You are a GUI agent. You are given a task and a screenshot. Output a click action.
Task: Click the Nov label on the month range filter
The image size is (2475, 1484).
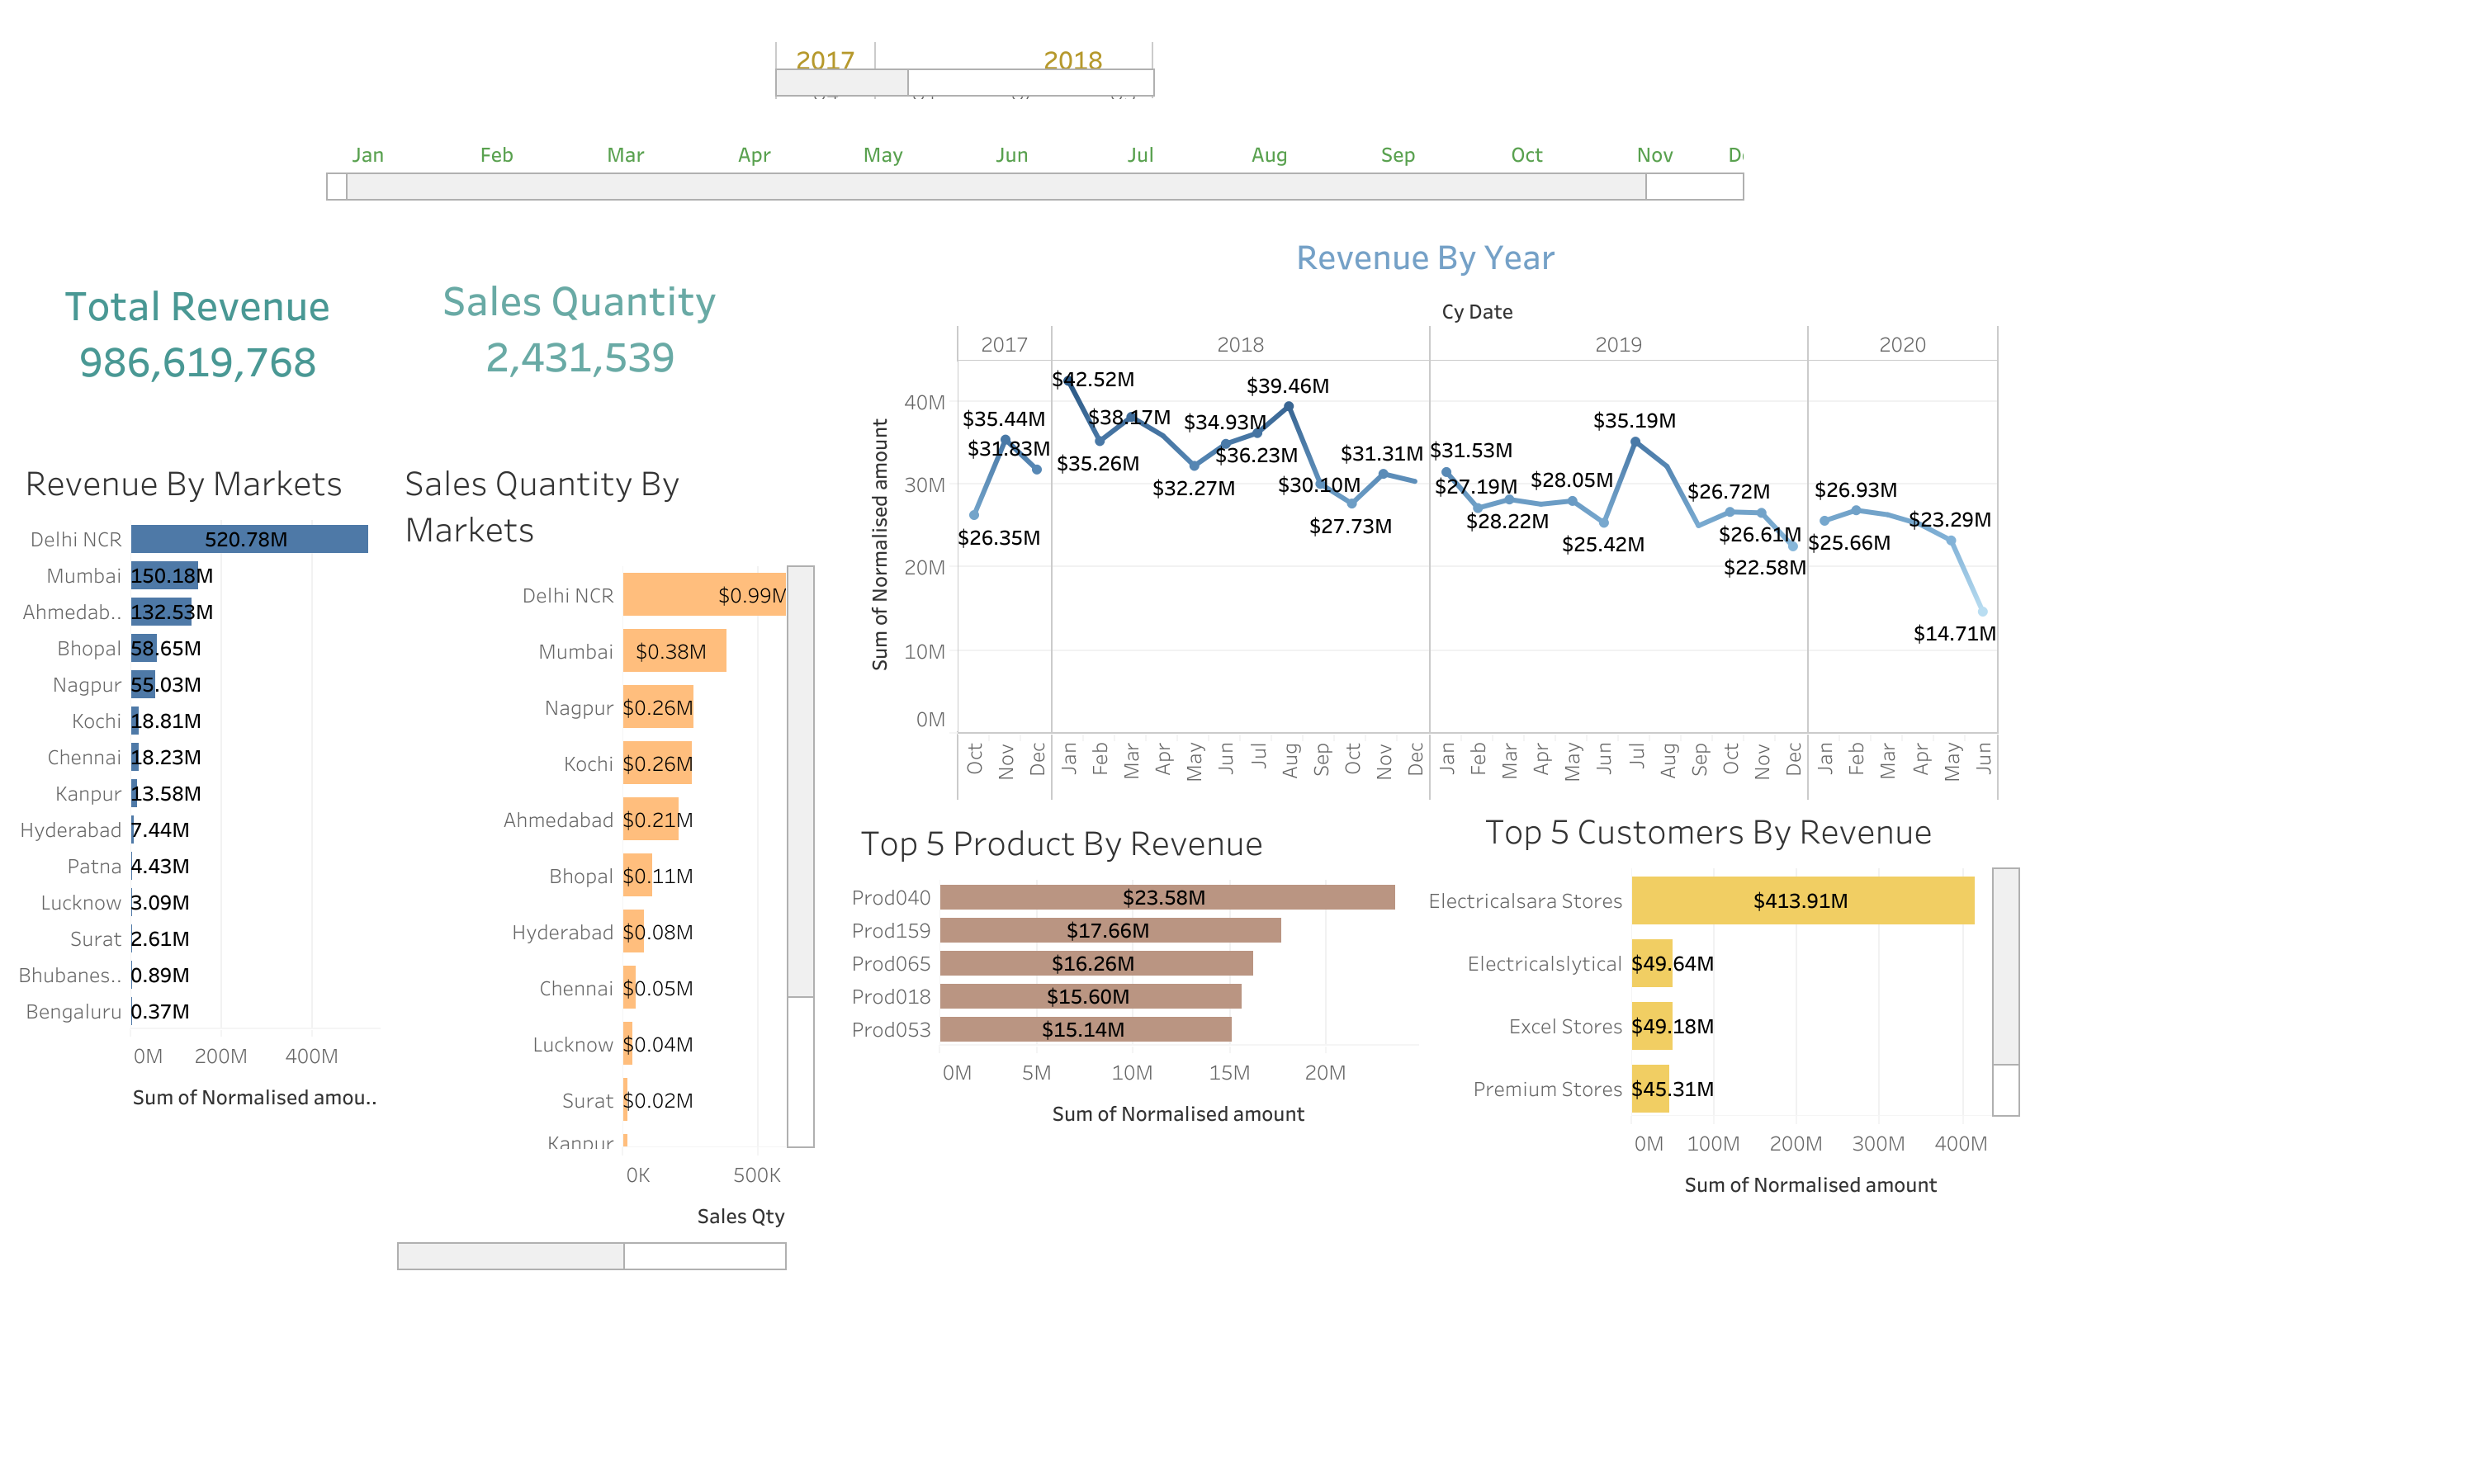[1654, 155]
